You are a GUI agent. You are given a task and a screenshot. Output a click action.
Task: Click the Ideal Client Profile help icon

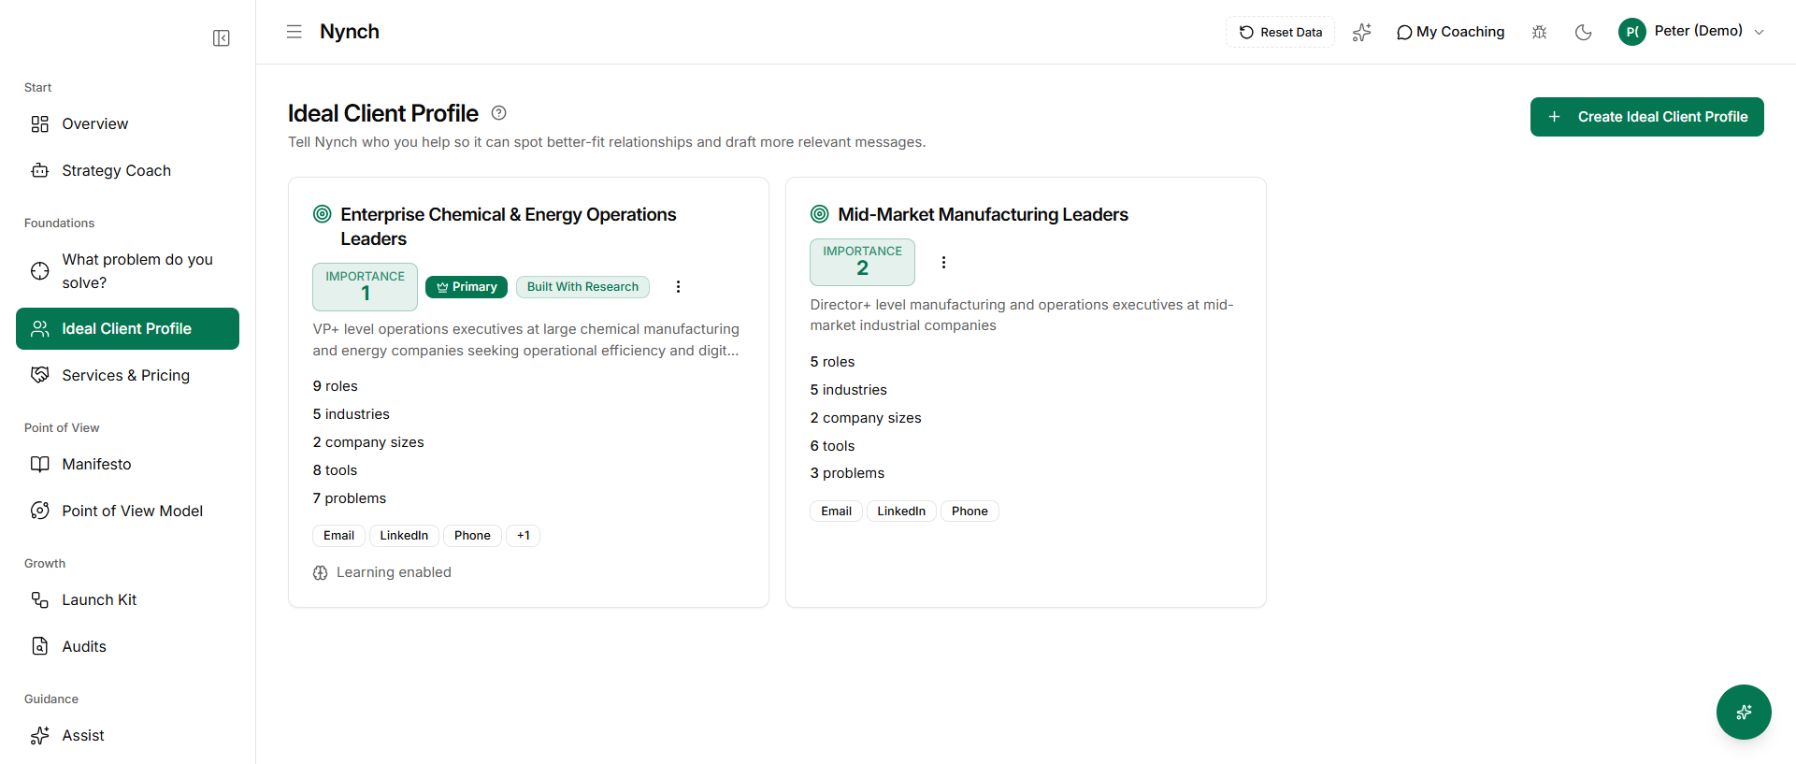click(499, 113)
